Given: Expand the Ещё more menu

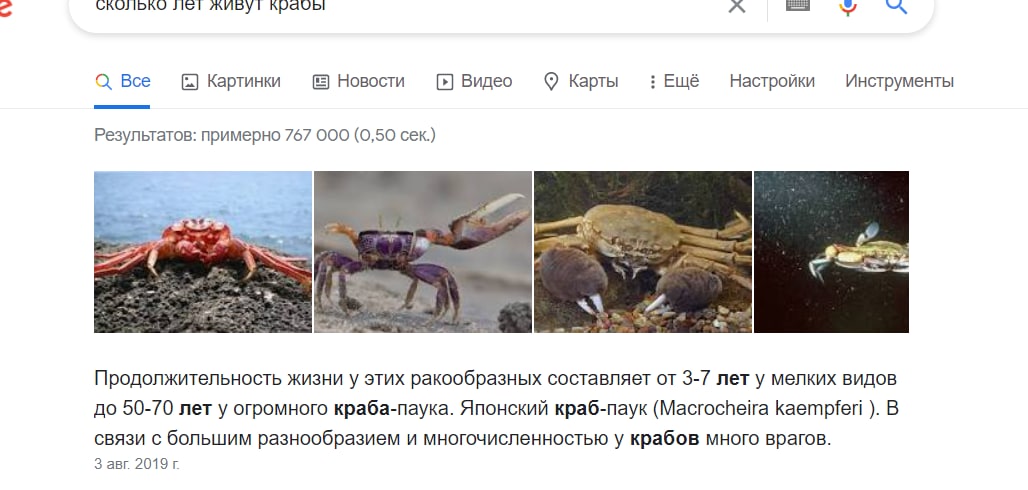Looking at the screenshot, I should pos(674,81).
